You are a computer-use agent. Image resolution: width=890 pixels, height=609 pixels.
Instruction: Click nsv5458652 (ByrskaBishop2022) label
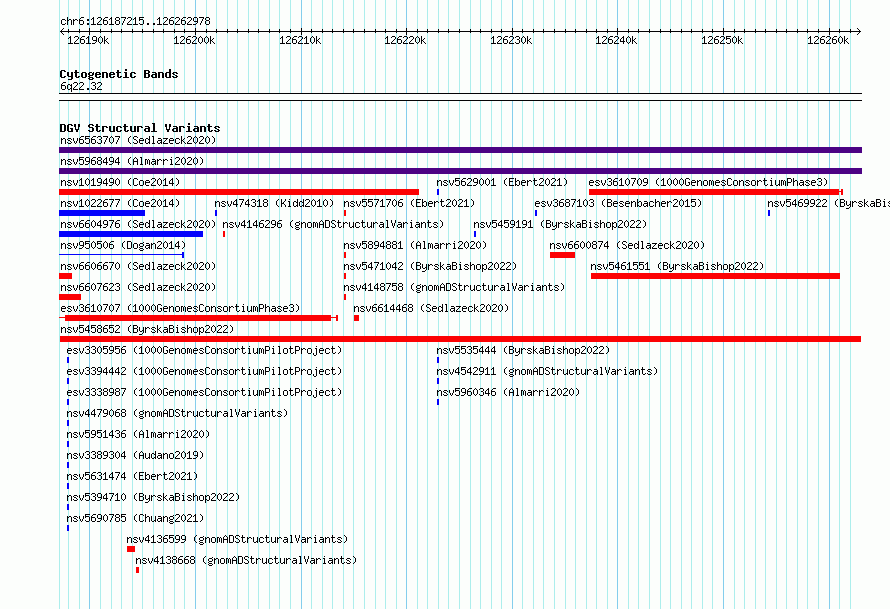pyautogui.click(x=147, y=329)
